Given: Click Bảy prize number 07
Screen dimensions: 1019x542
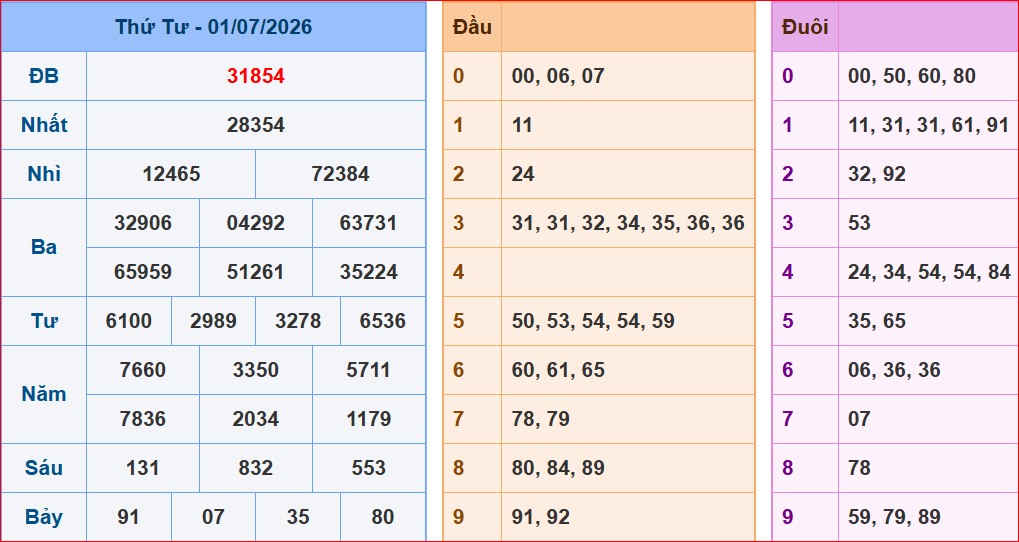Looking at the screenshot, I should (213, 517).
